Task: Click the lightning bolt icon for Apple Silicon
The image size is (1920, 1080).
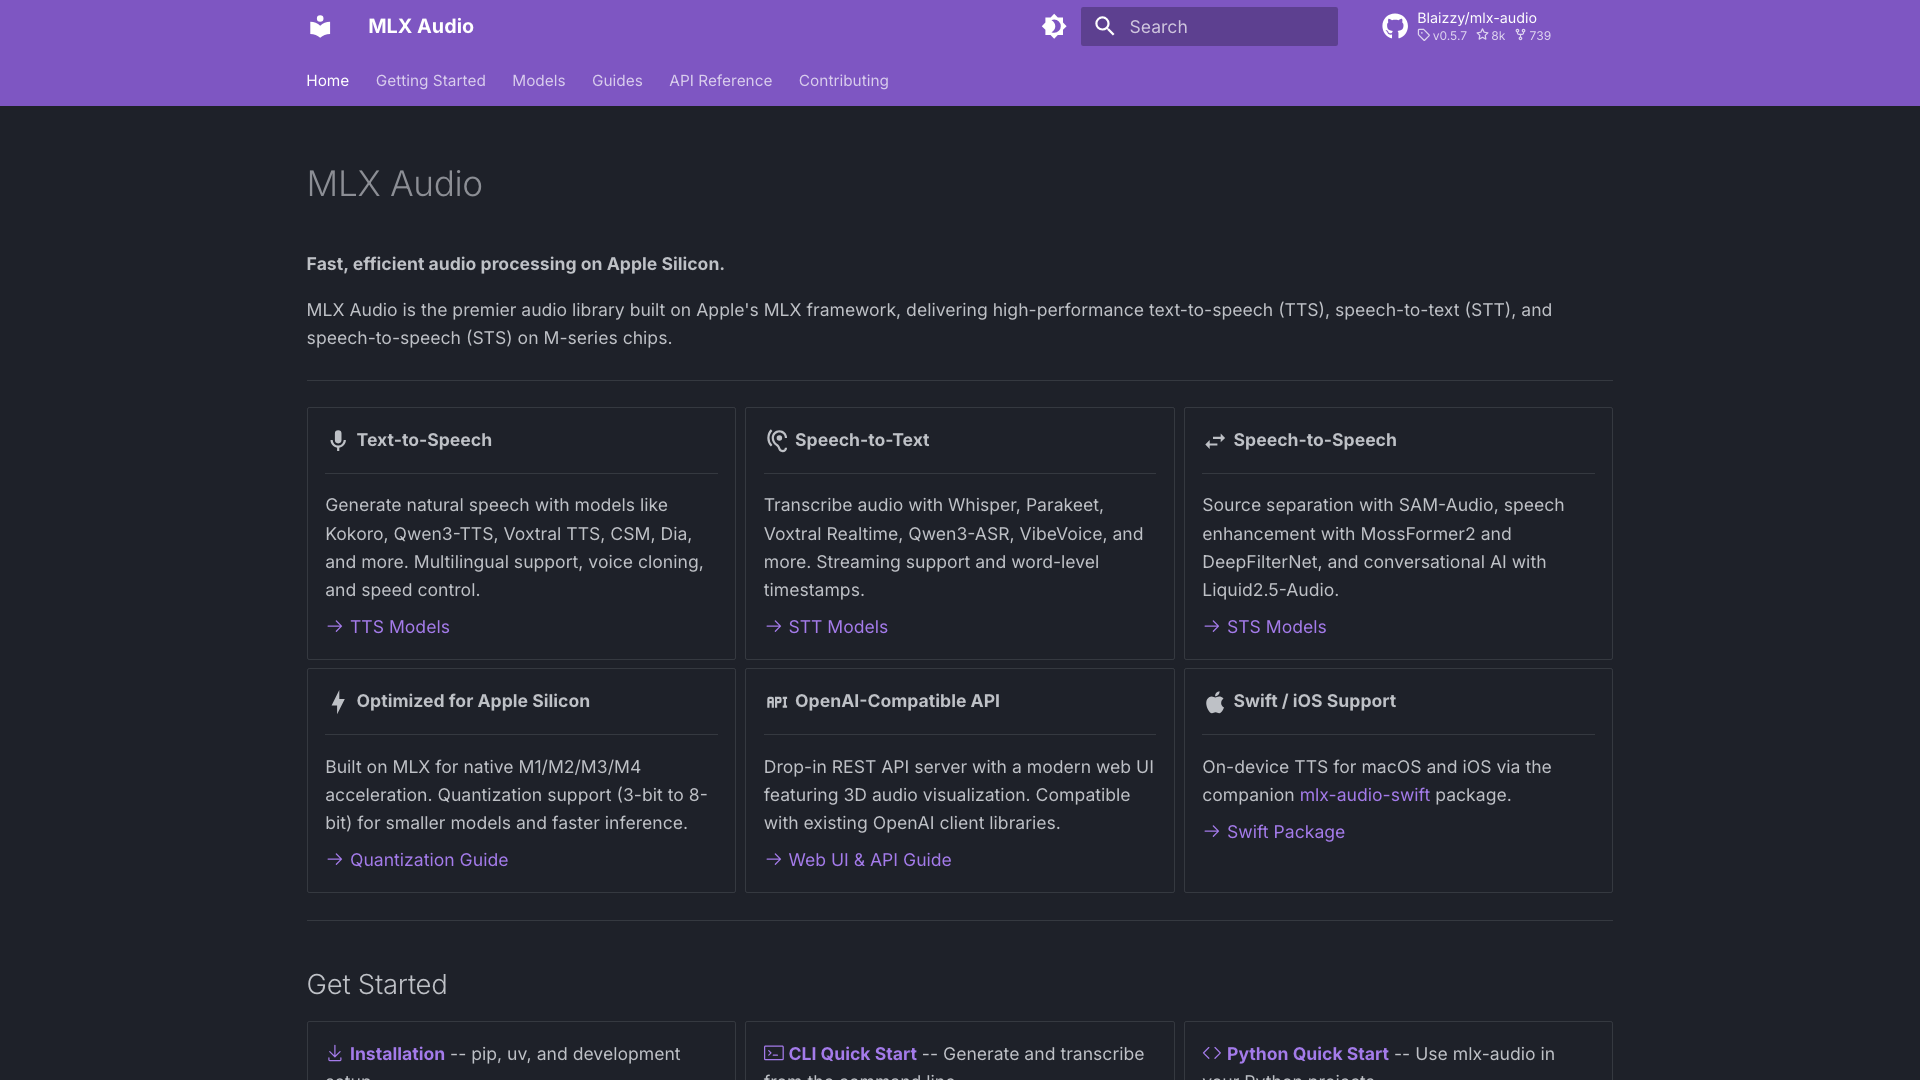Action: [x=338, y=702]
